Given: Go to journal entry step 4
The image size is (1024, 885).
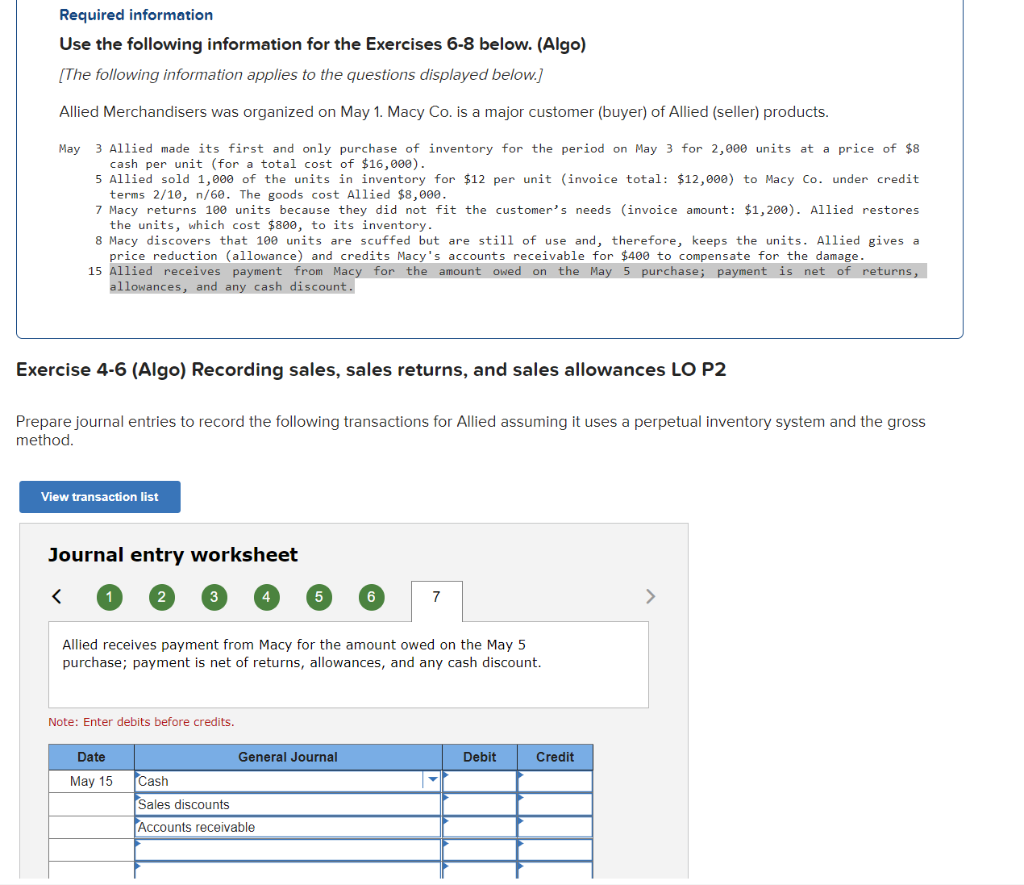Looking at the screenshot, I should point(266,597).
